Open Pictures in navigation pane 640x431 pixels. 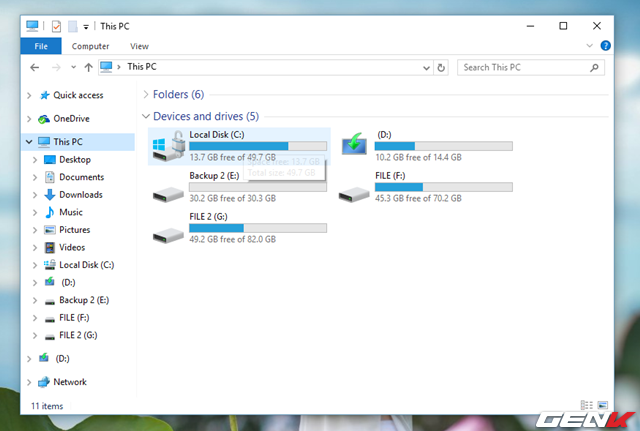(x=67, y=230)
